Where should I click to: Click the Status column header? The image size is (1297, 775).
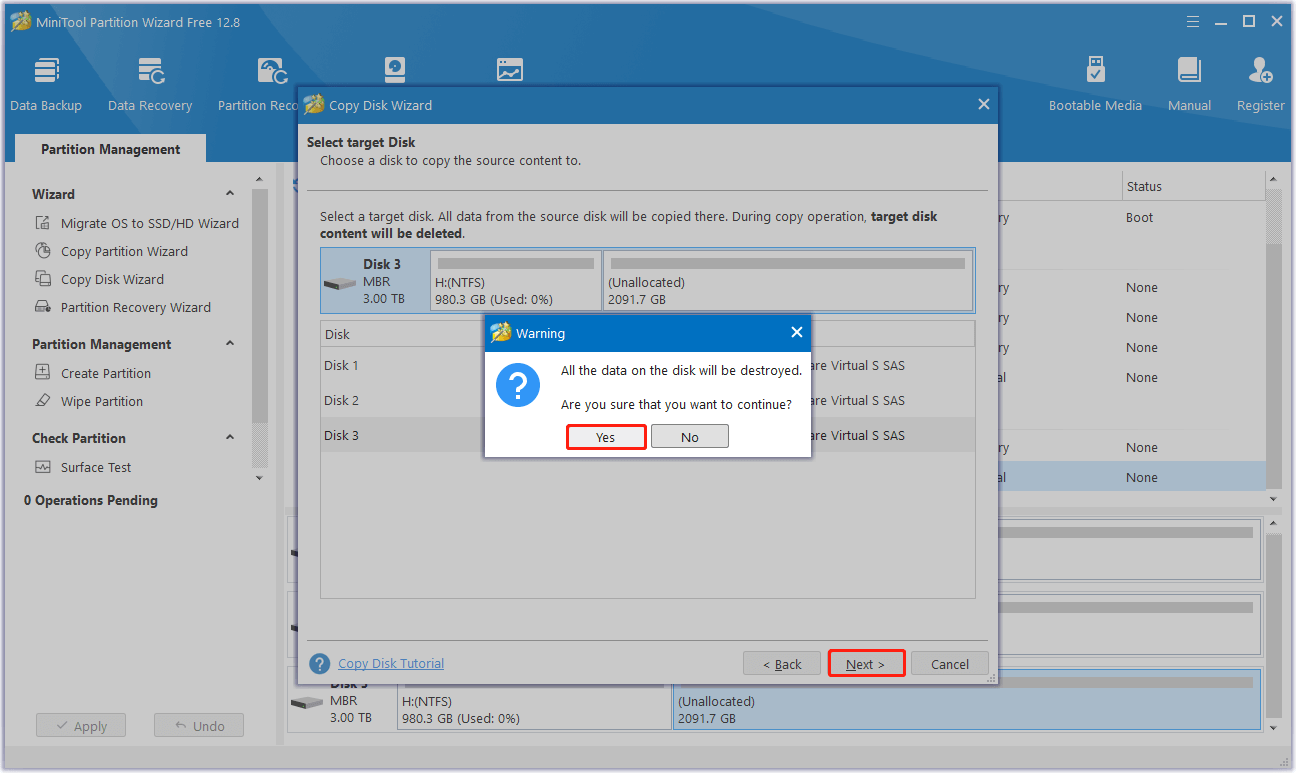(1194, 186)
